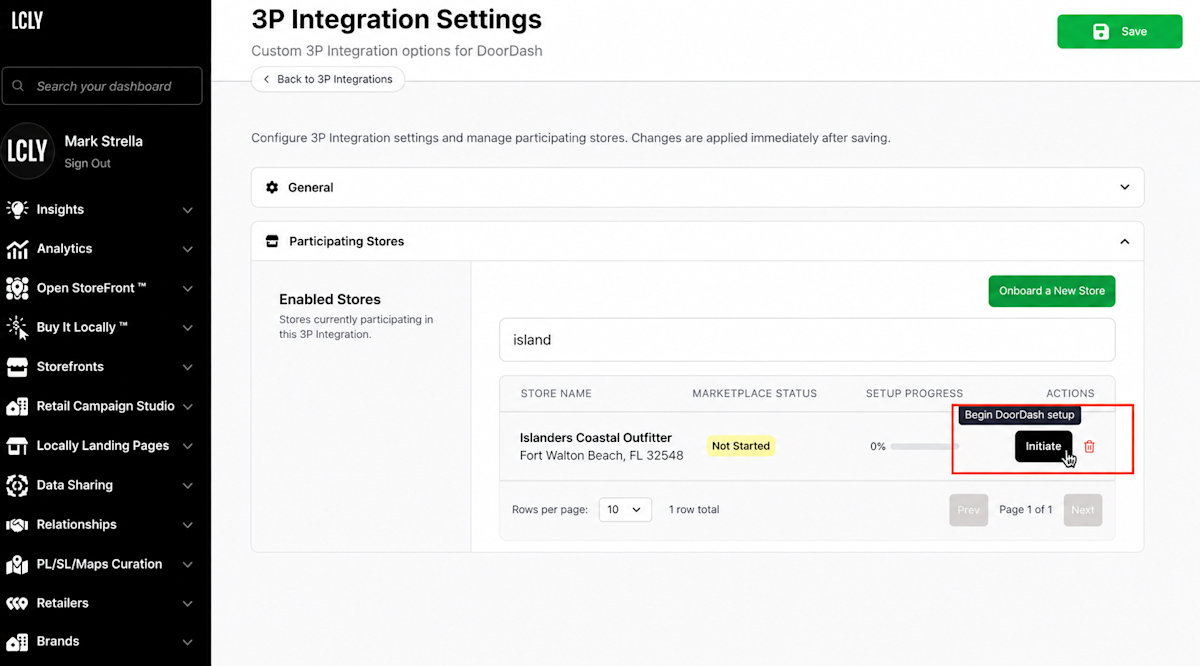Viewport: 1200px width, 666px height.
Task: Expand the Relationships chevron
Action: (188, 525)
